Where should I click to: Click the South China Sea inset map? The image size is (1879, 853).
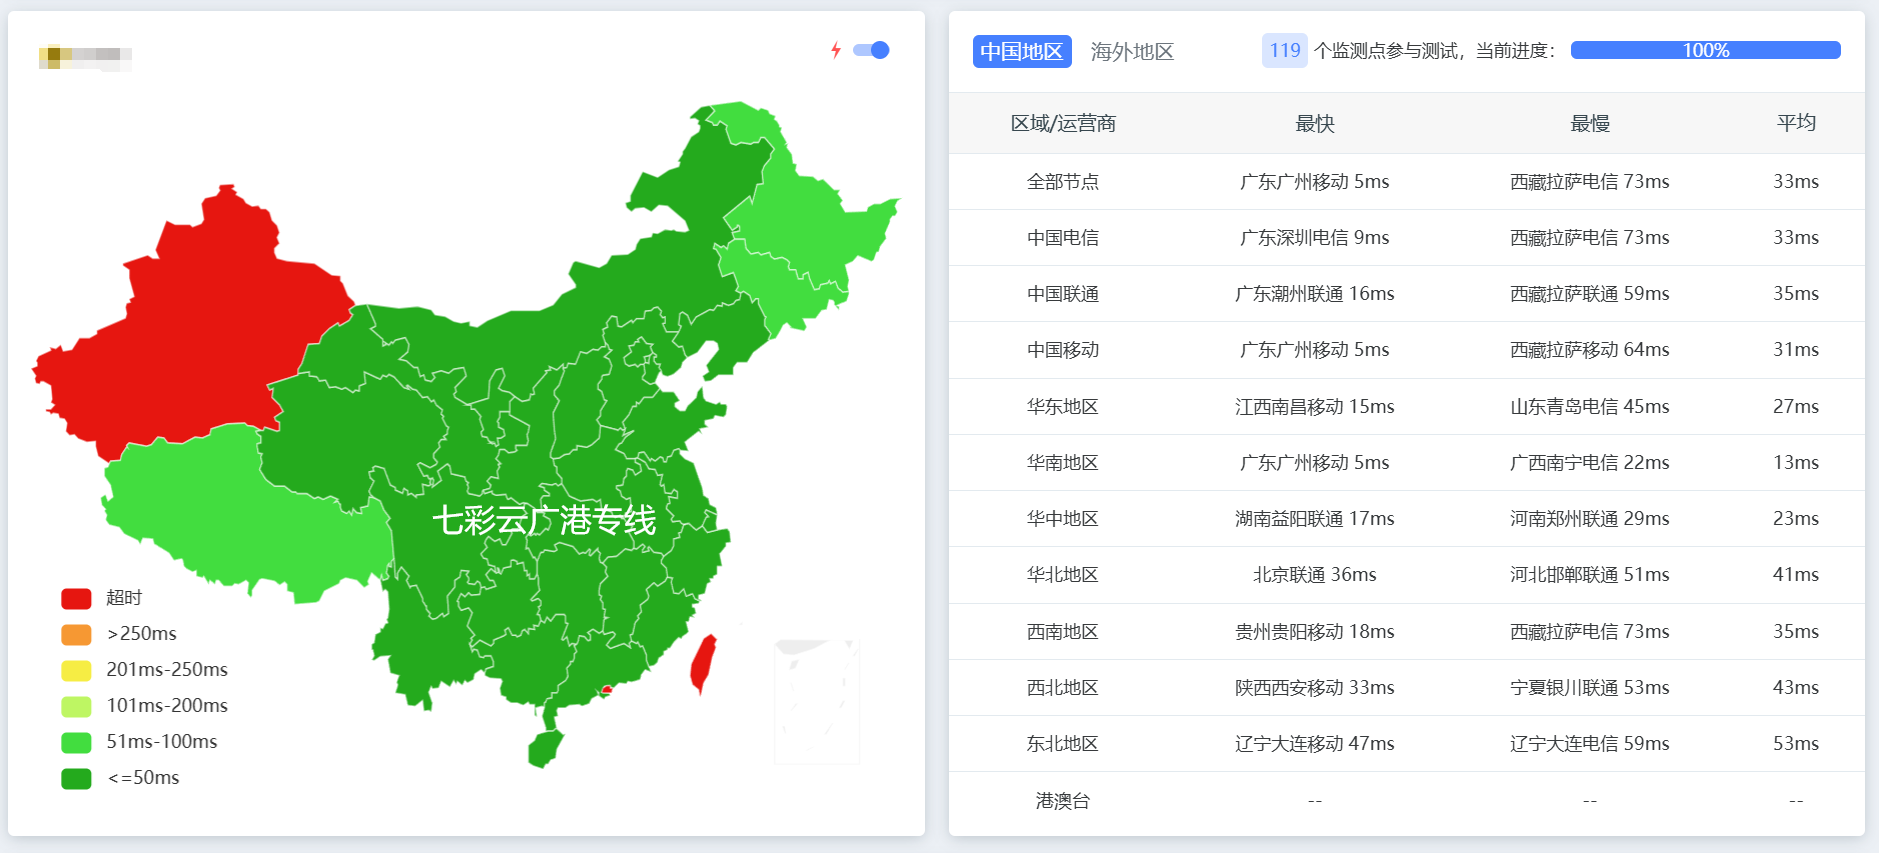pos(817,701)
